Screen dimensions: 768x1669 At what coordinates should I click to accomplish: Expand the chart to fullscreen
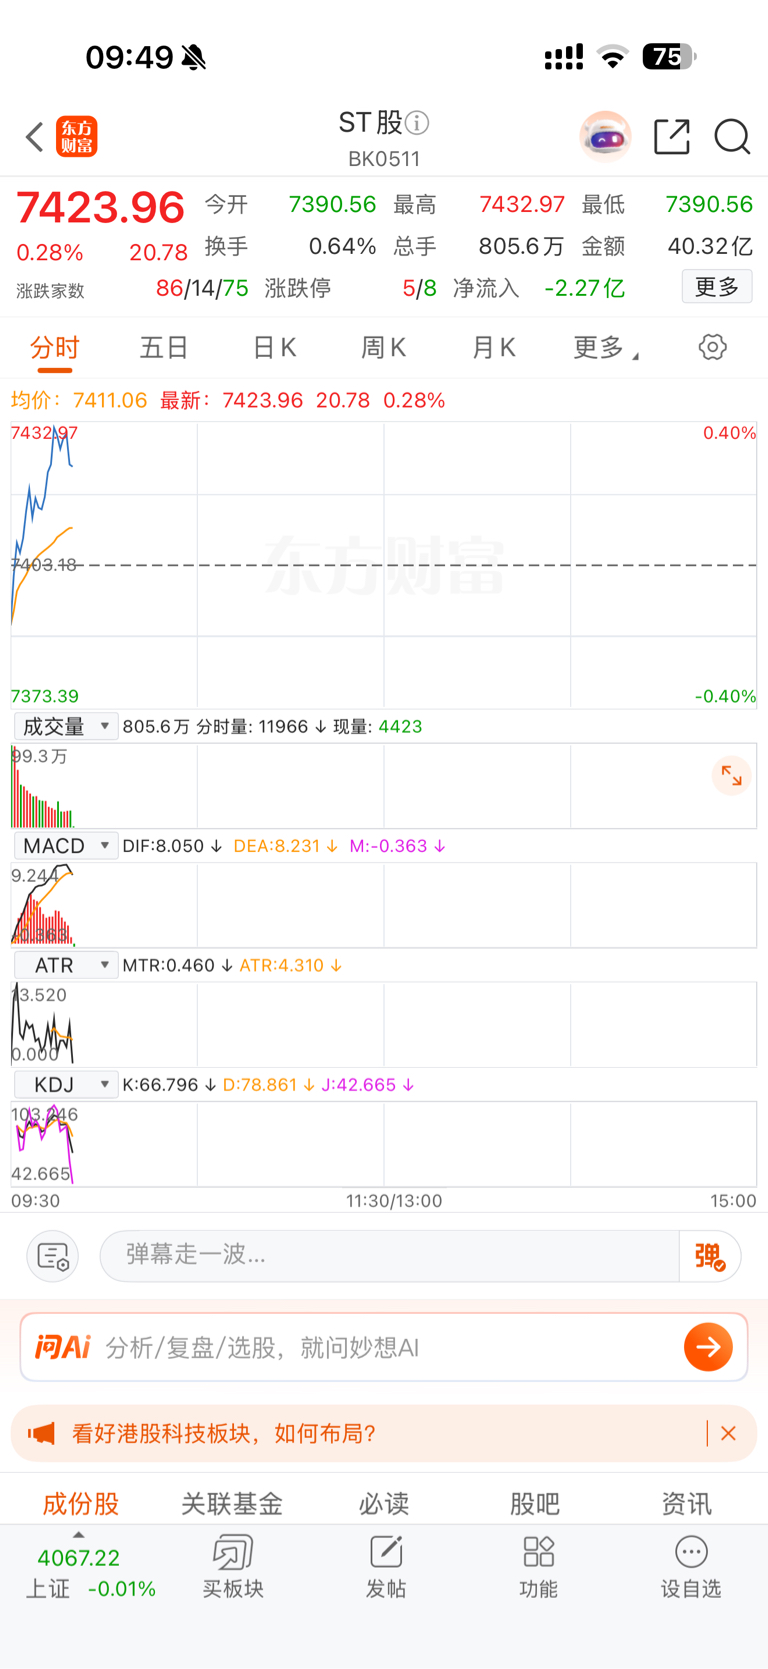click(x=732, y=776)
